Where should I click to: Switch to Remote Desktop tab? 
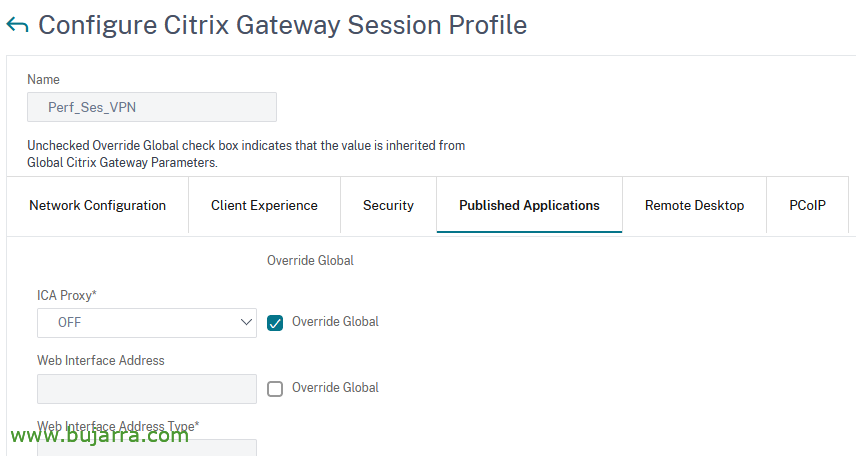coord(694,205)
